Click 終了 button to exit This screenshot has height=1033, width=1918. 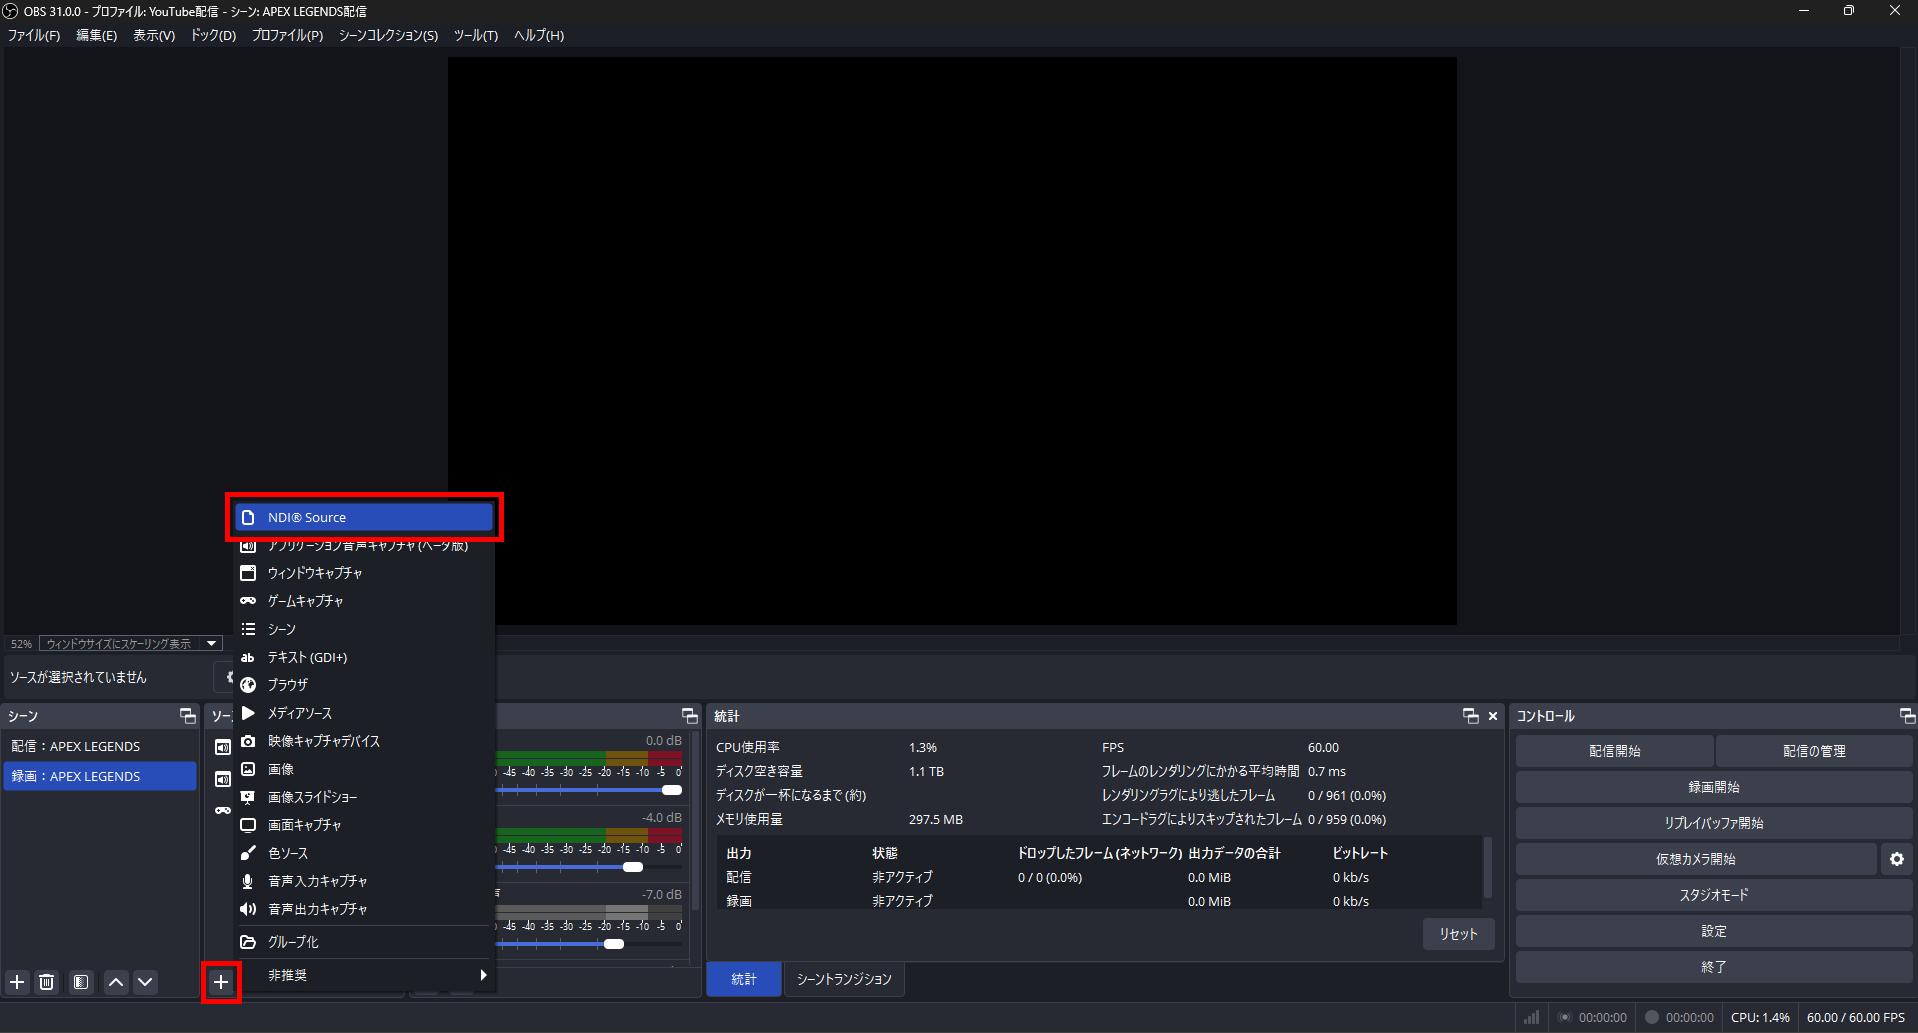1714,967
